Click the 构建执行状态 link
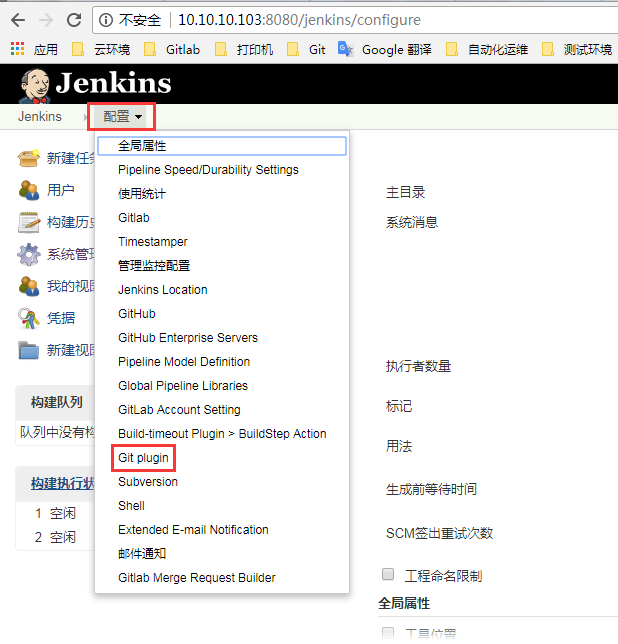This screenshot has height=644, width=618. tap(62, 483)
